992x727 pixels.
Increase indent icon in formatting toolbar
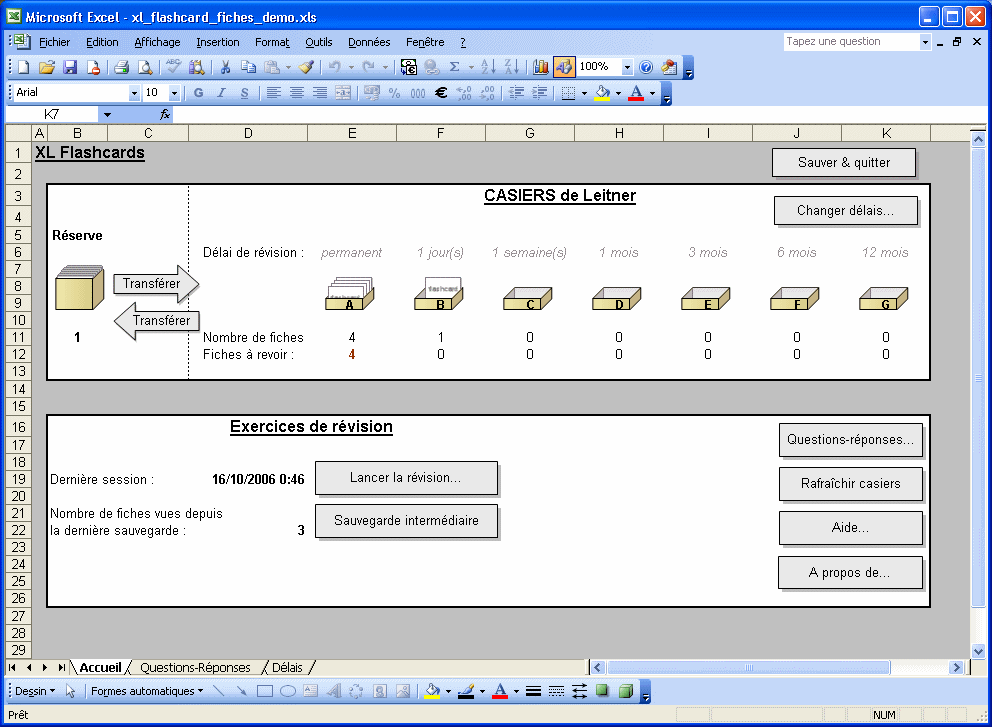(540, 93)
